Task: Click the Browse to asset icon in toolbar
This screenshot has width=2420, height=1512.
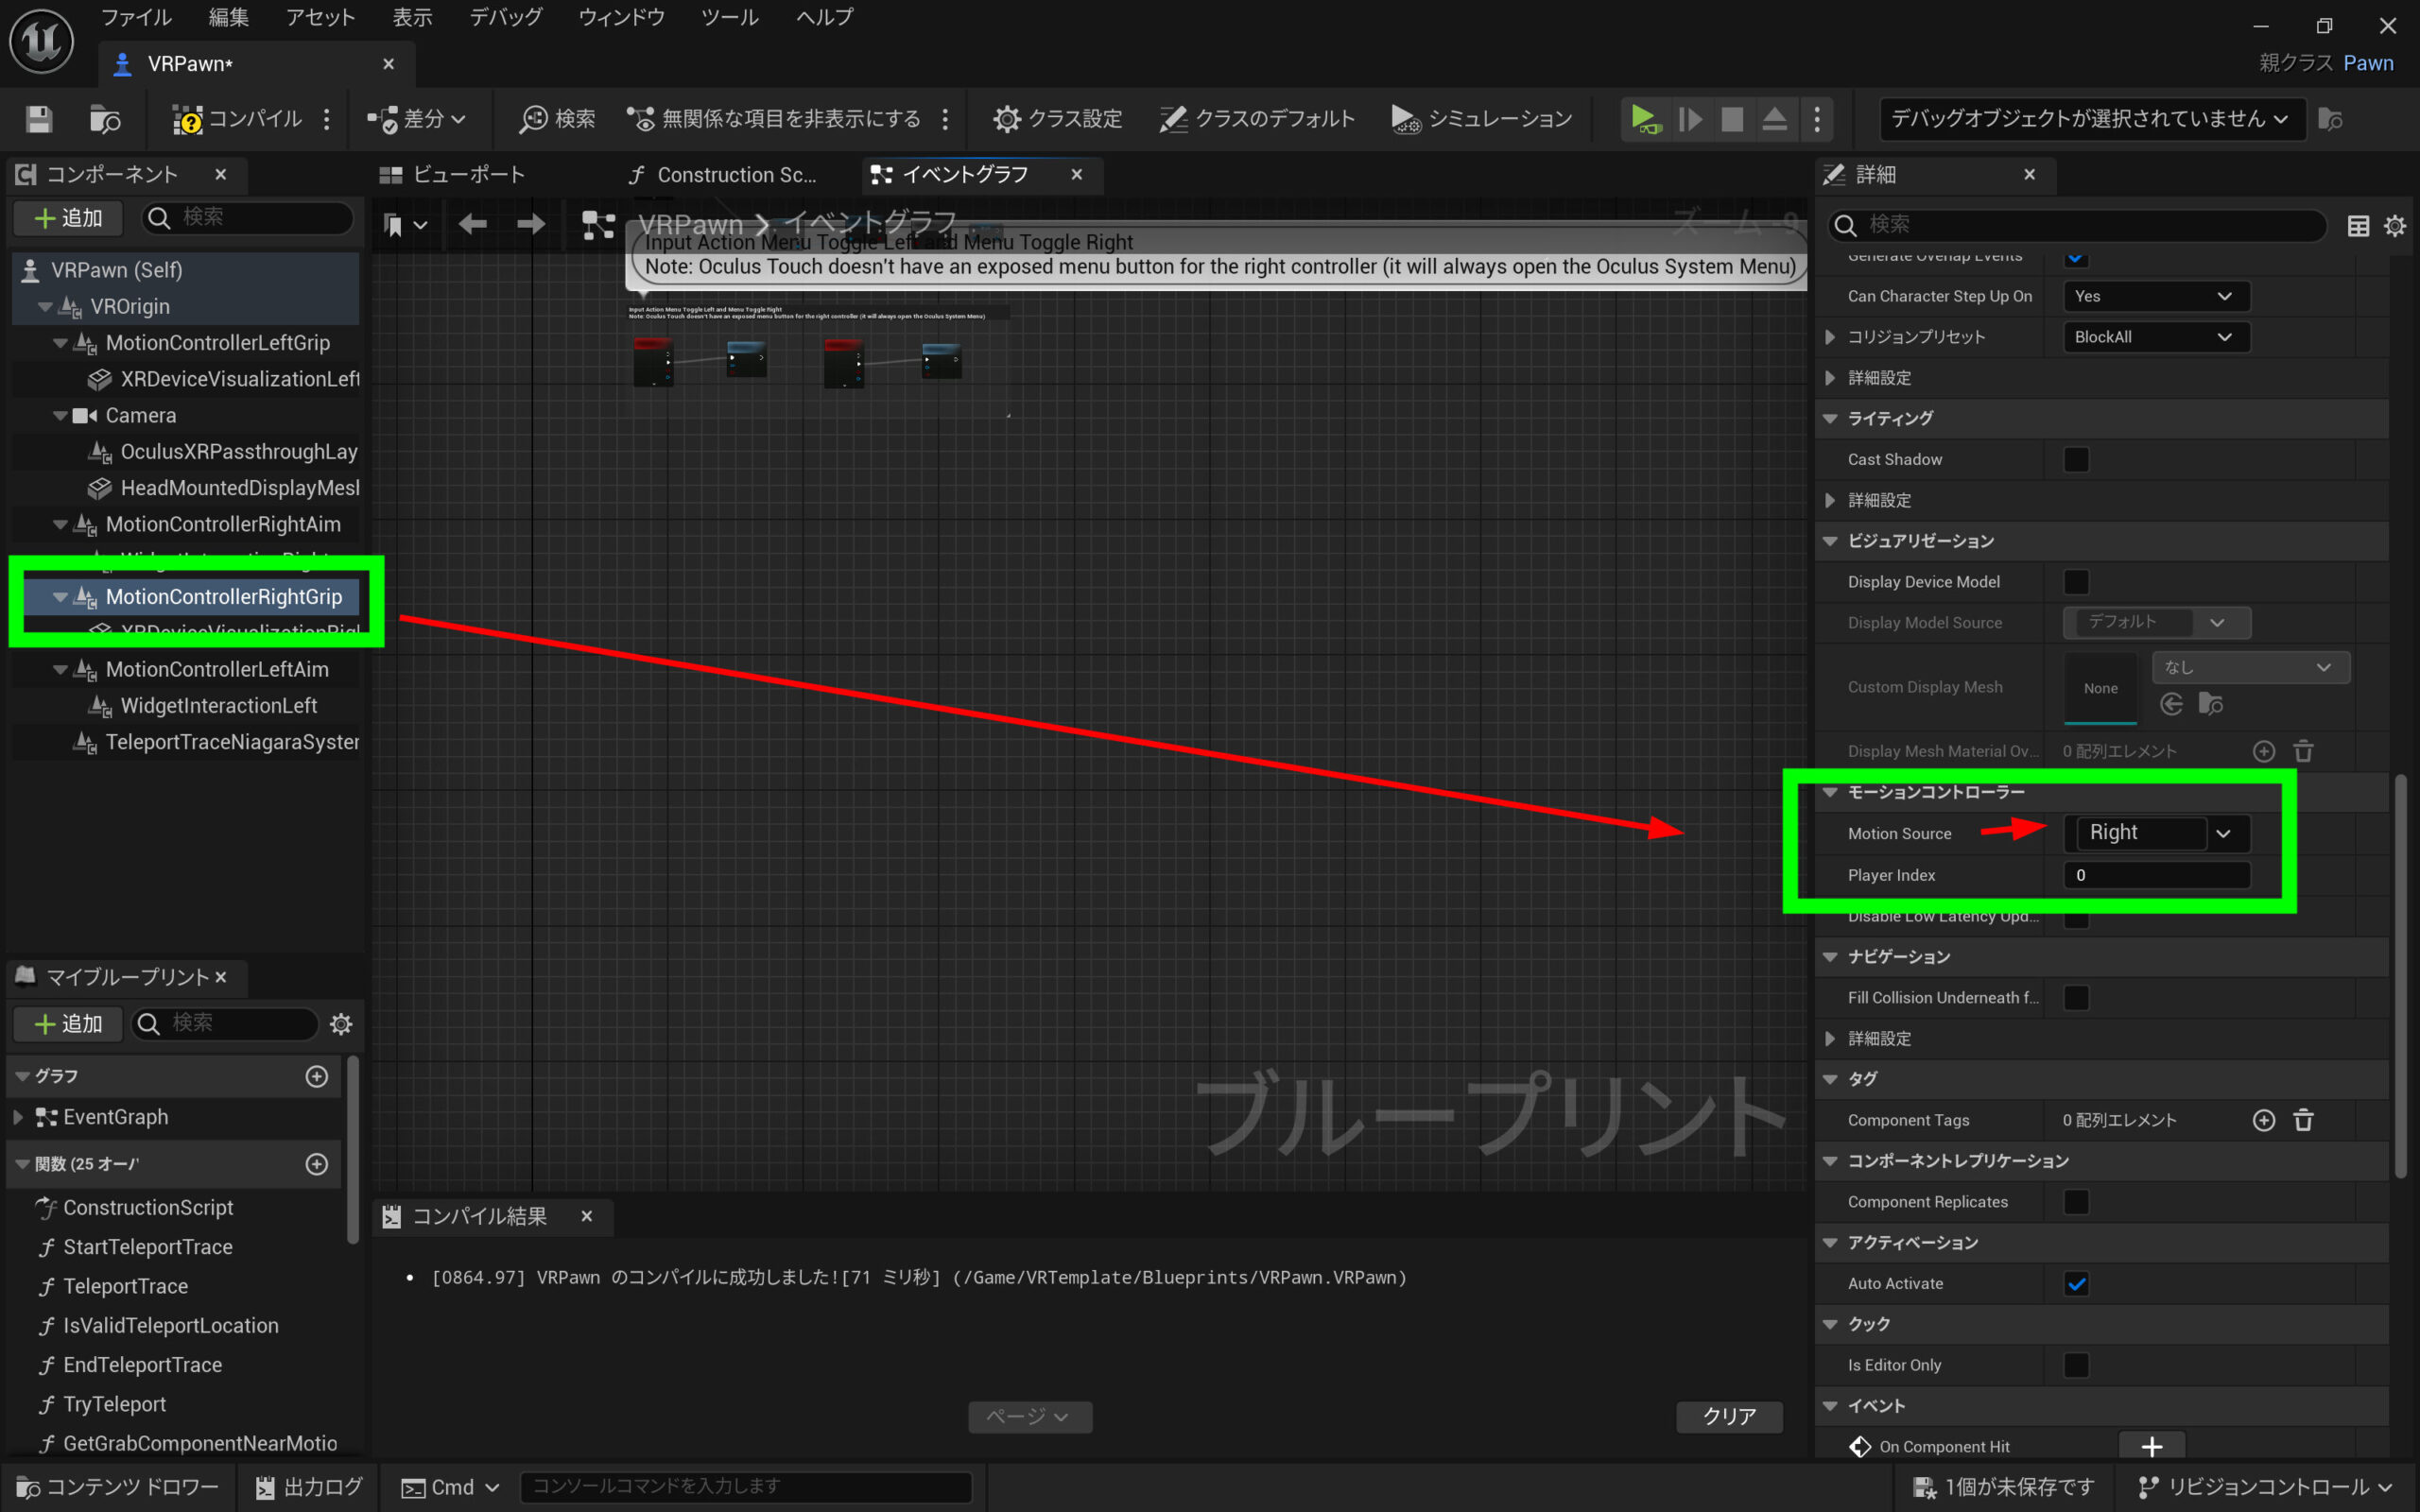Action: (x=105, y=119)
